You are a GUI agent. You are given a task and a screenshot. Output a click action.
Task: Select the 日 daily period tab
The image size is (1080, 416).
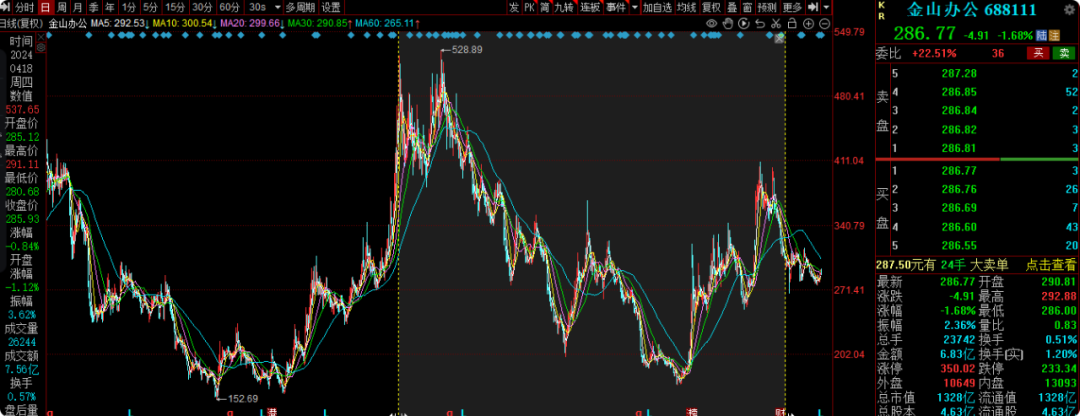(45, 7)
